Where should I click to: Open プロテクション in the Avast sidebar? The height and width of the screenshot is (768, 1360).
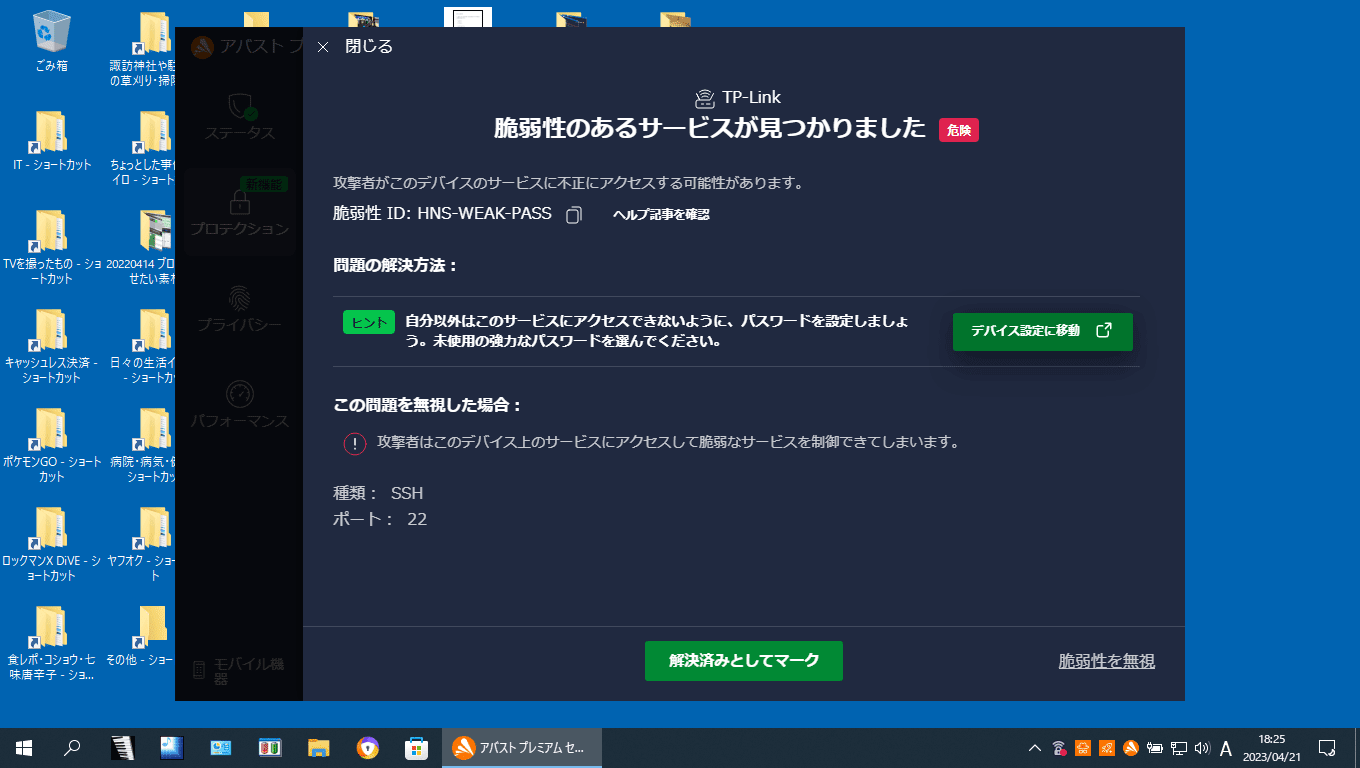click(239, 211)
